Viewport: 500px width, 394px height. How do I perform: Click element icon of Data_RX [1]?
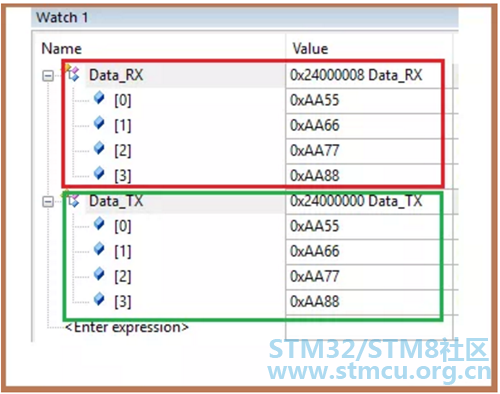coord(99,123)
